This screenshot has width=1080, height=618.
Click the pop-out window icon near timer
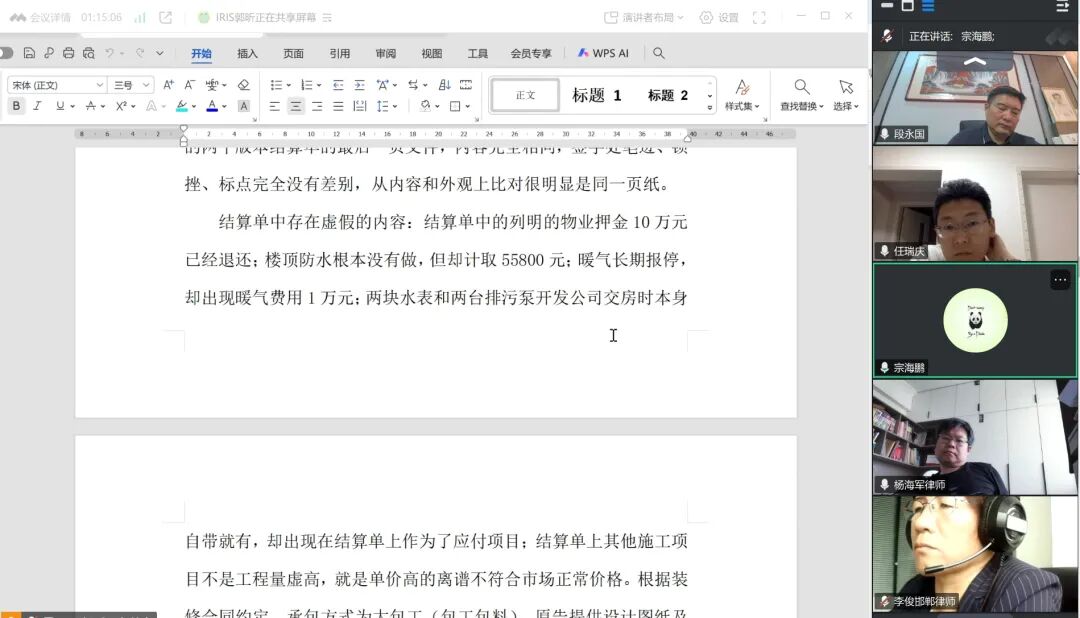165,17
